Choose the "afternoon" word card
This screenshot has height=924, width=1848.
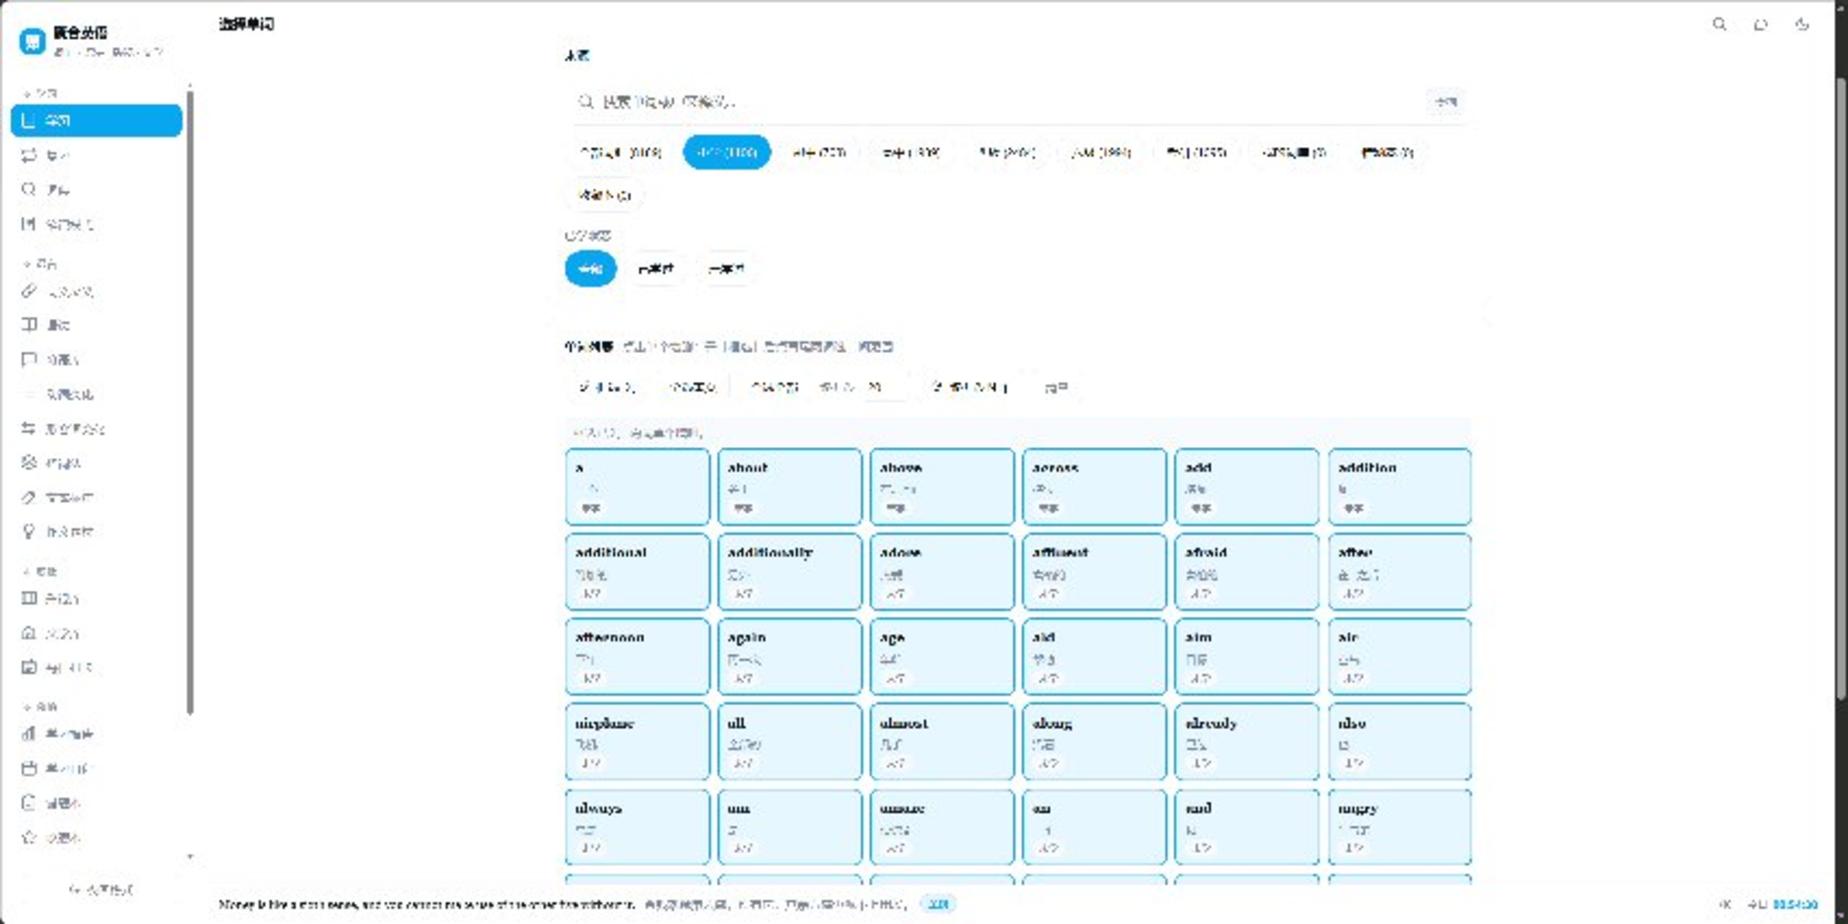point(637,657)
